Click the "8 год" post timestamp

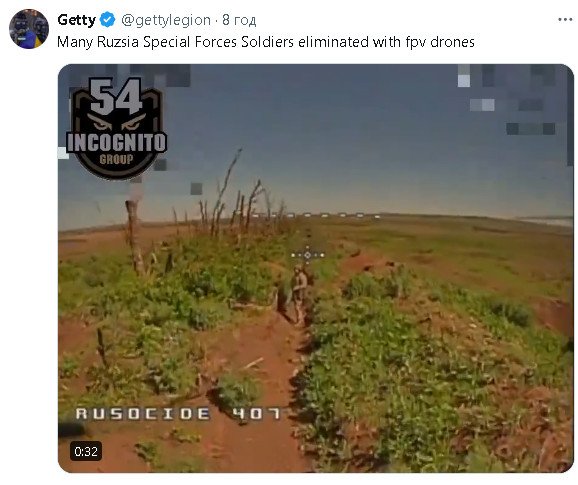[x=239, y=20]
